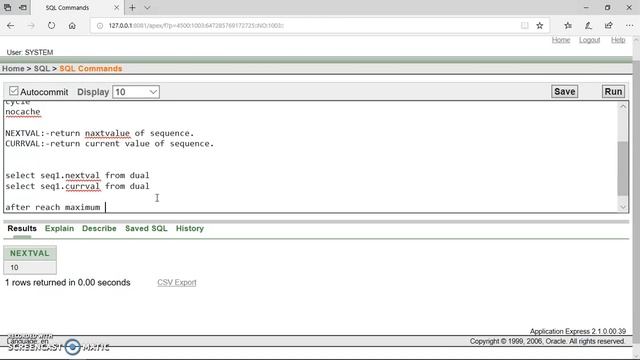Screen dimensions: 640x360
Task: Click the SQL editor scroll up arrow
Action: tap(623, 107)
